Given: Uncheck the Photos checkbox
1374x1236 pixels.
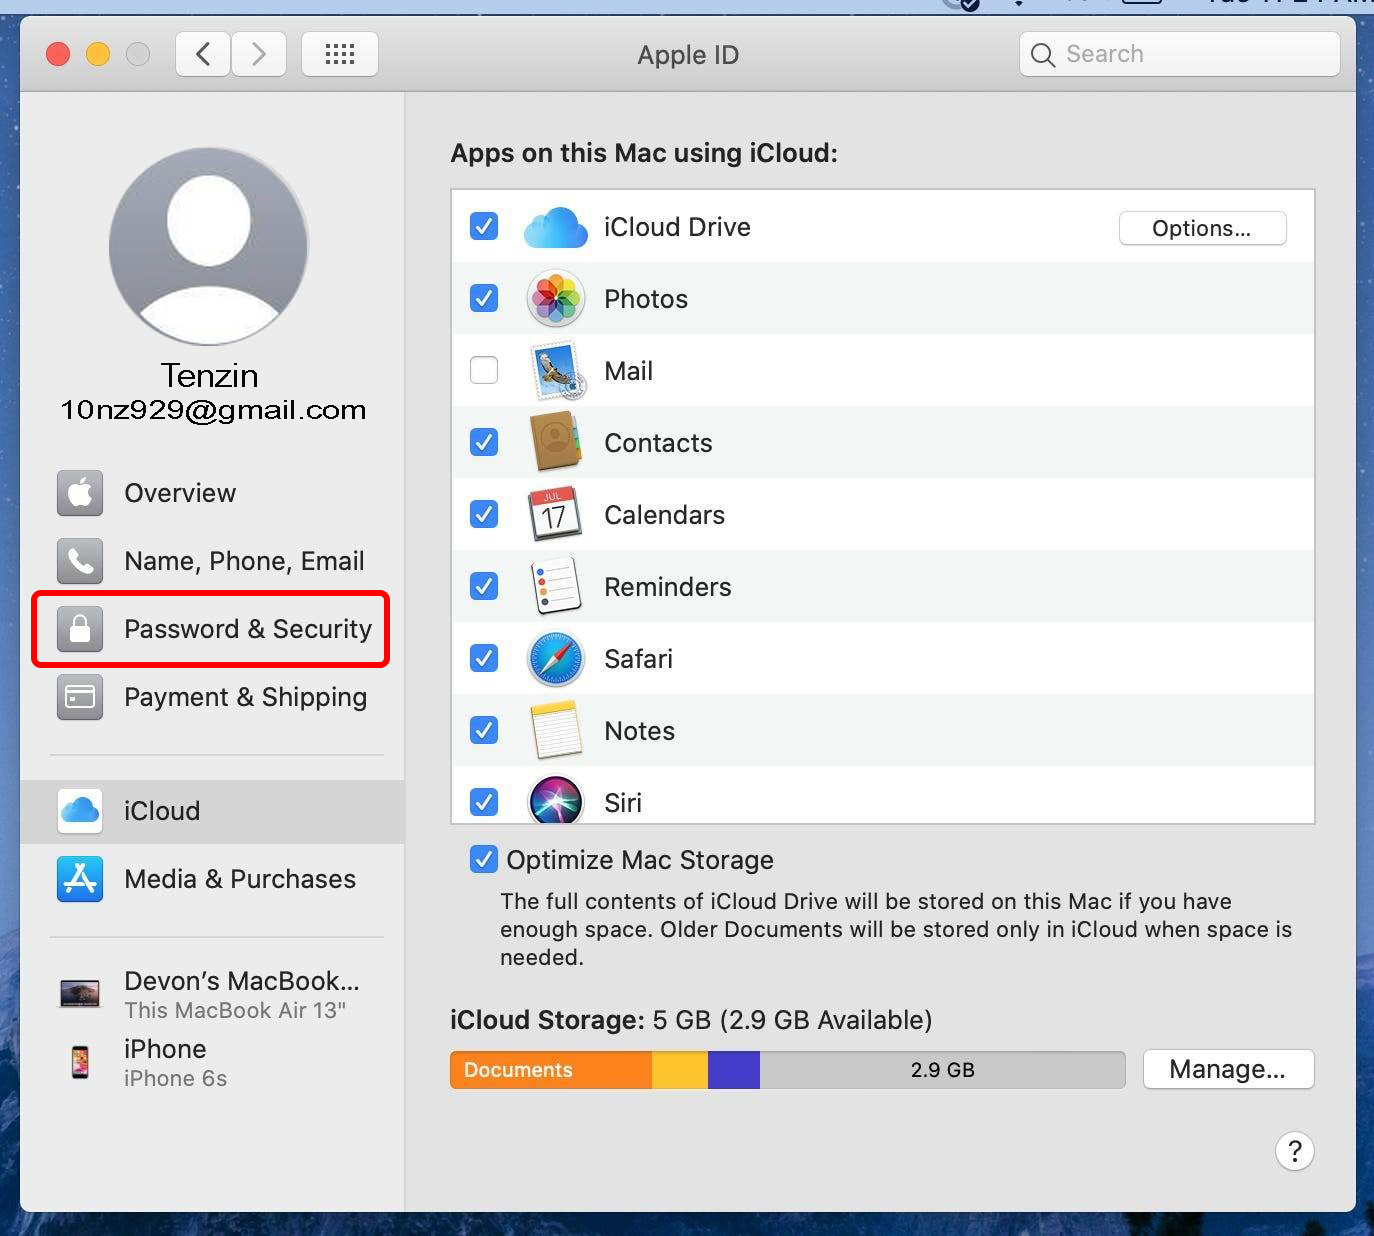Looking at the screenshot, I should (x=484, y=298).
